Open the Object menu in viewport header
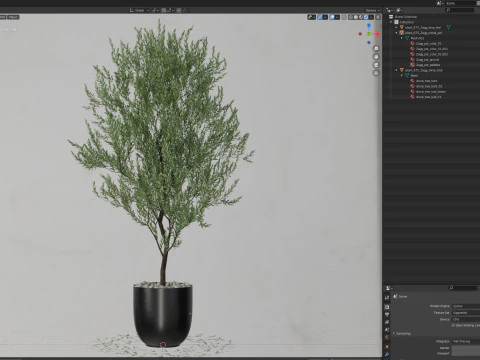The image size is (480, 360). (x=13, y=17)
